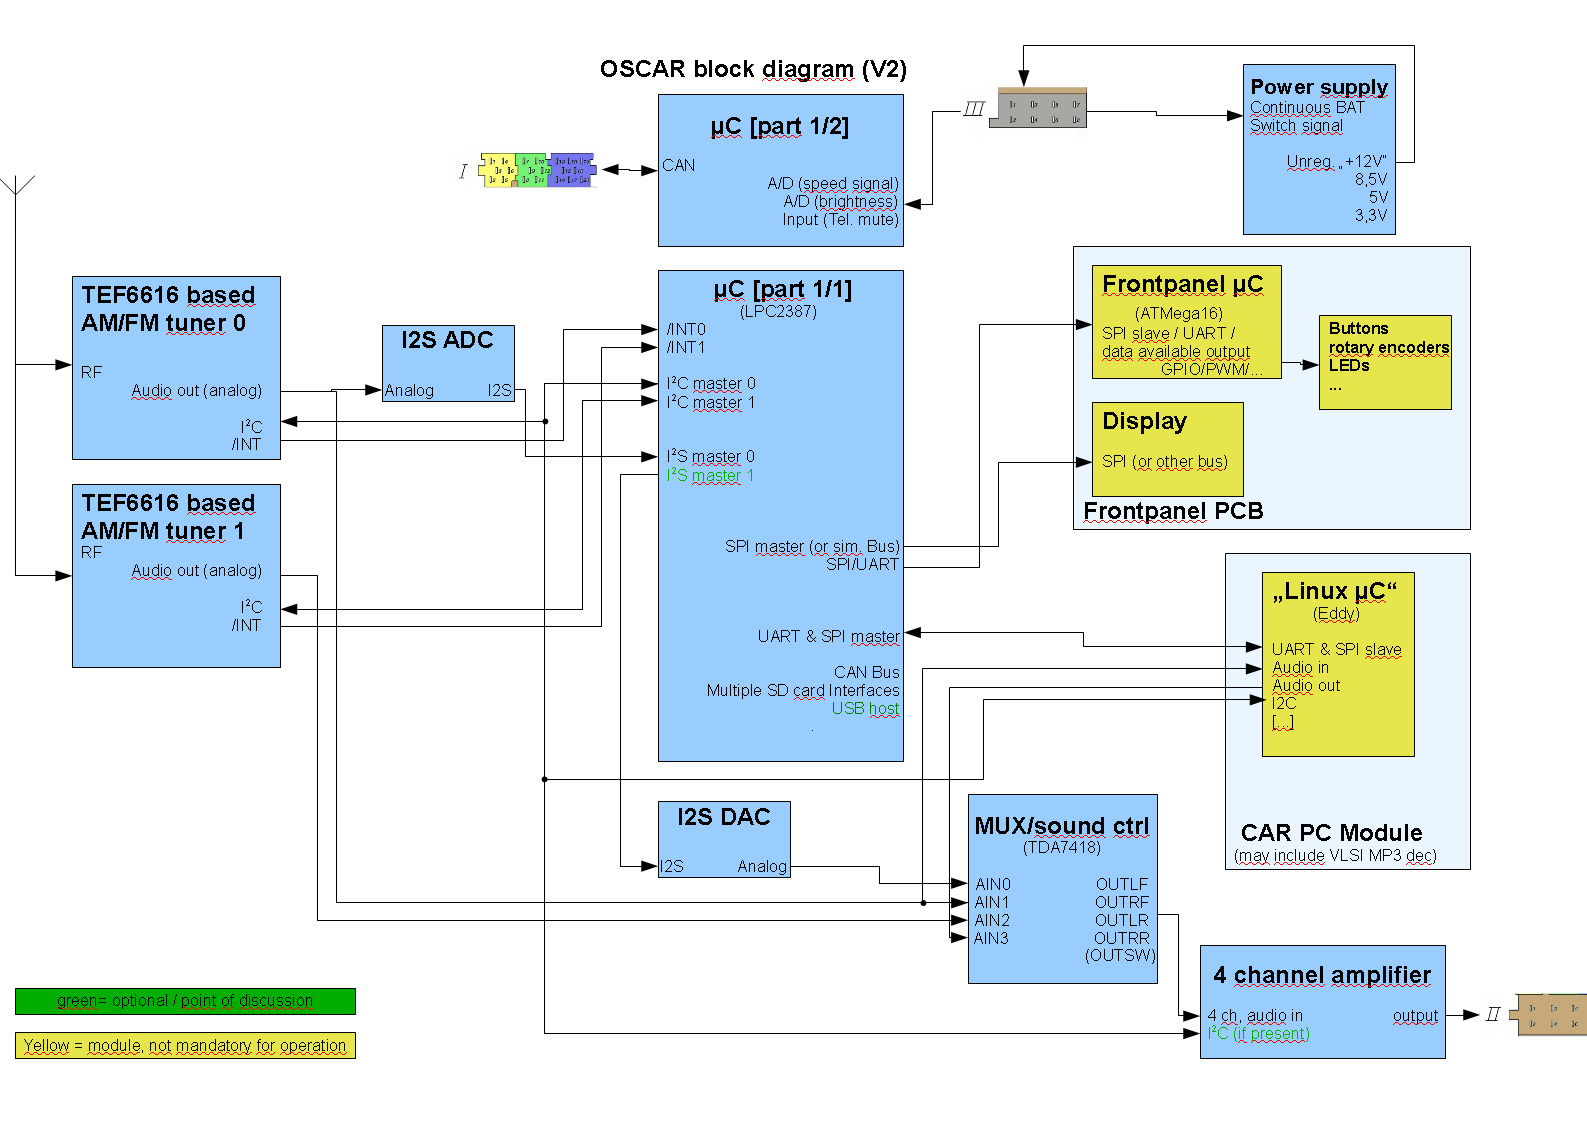Select the Buttons rotary encoders LEDs block
1587x1123 pixels.
pyautogui.click(x=1385, y=362)
